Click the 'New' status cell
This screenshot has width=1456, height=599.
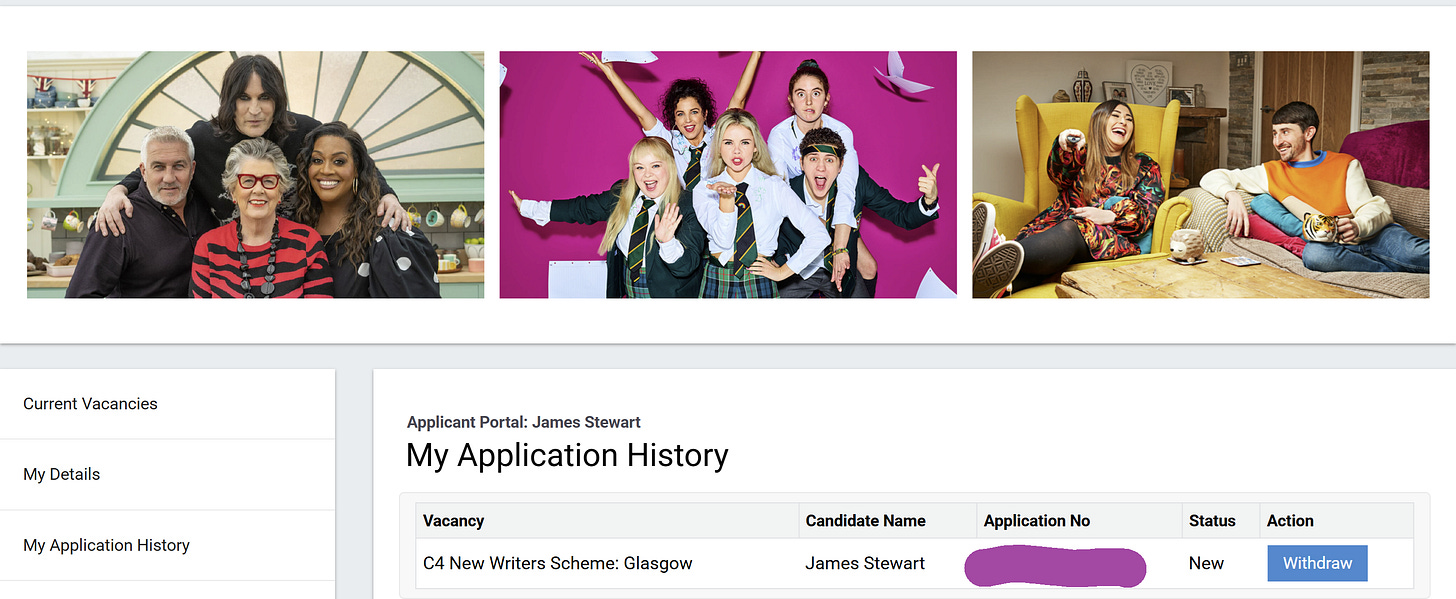(x=1220, y=563)
